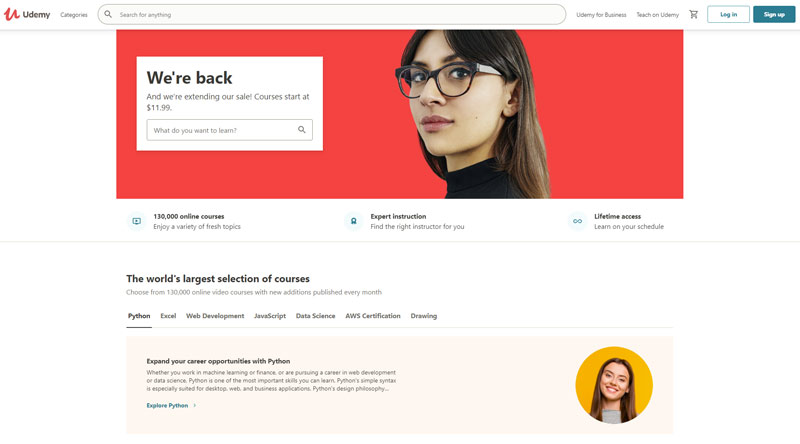Click the magnifier icon in top search bar
Image resolution: width=800 pixels, height=444 pixels.
108,14
